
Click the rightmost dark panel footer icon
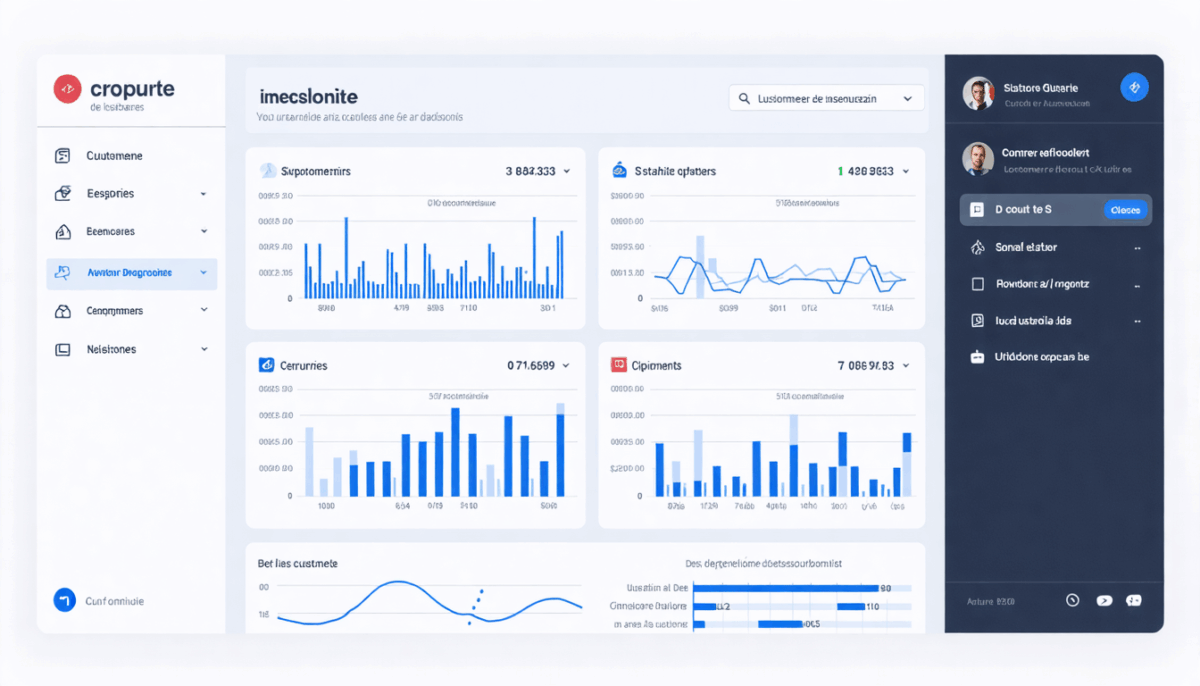point(1134,600)
